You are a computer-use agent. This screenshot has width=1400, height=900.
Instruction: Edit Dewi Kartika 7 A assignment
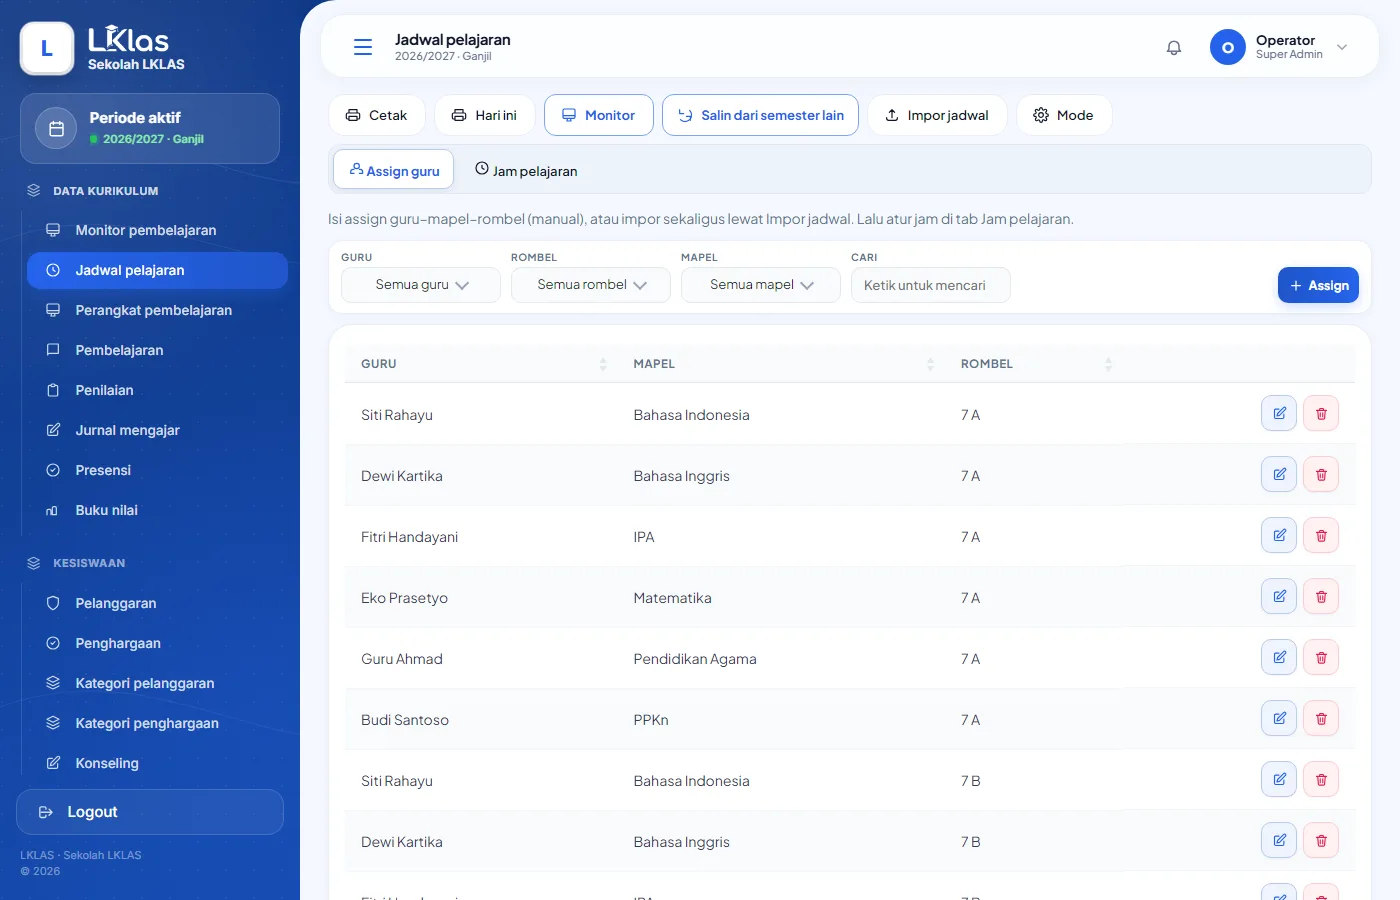point(1279,474)
